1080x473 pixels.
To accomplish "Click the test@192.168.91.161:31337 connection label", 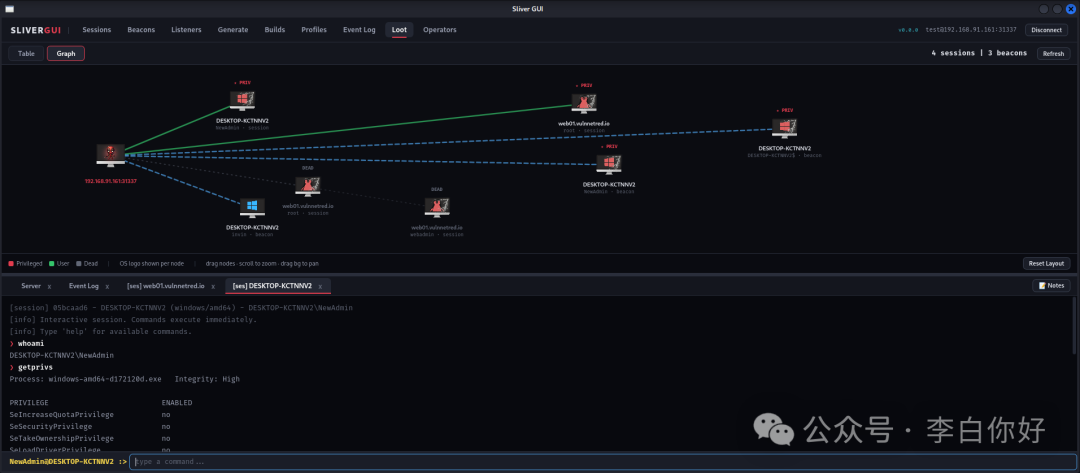I will [970, 30].
